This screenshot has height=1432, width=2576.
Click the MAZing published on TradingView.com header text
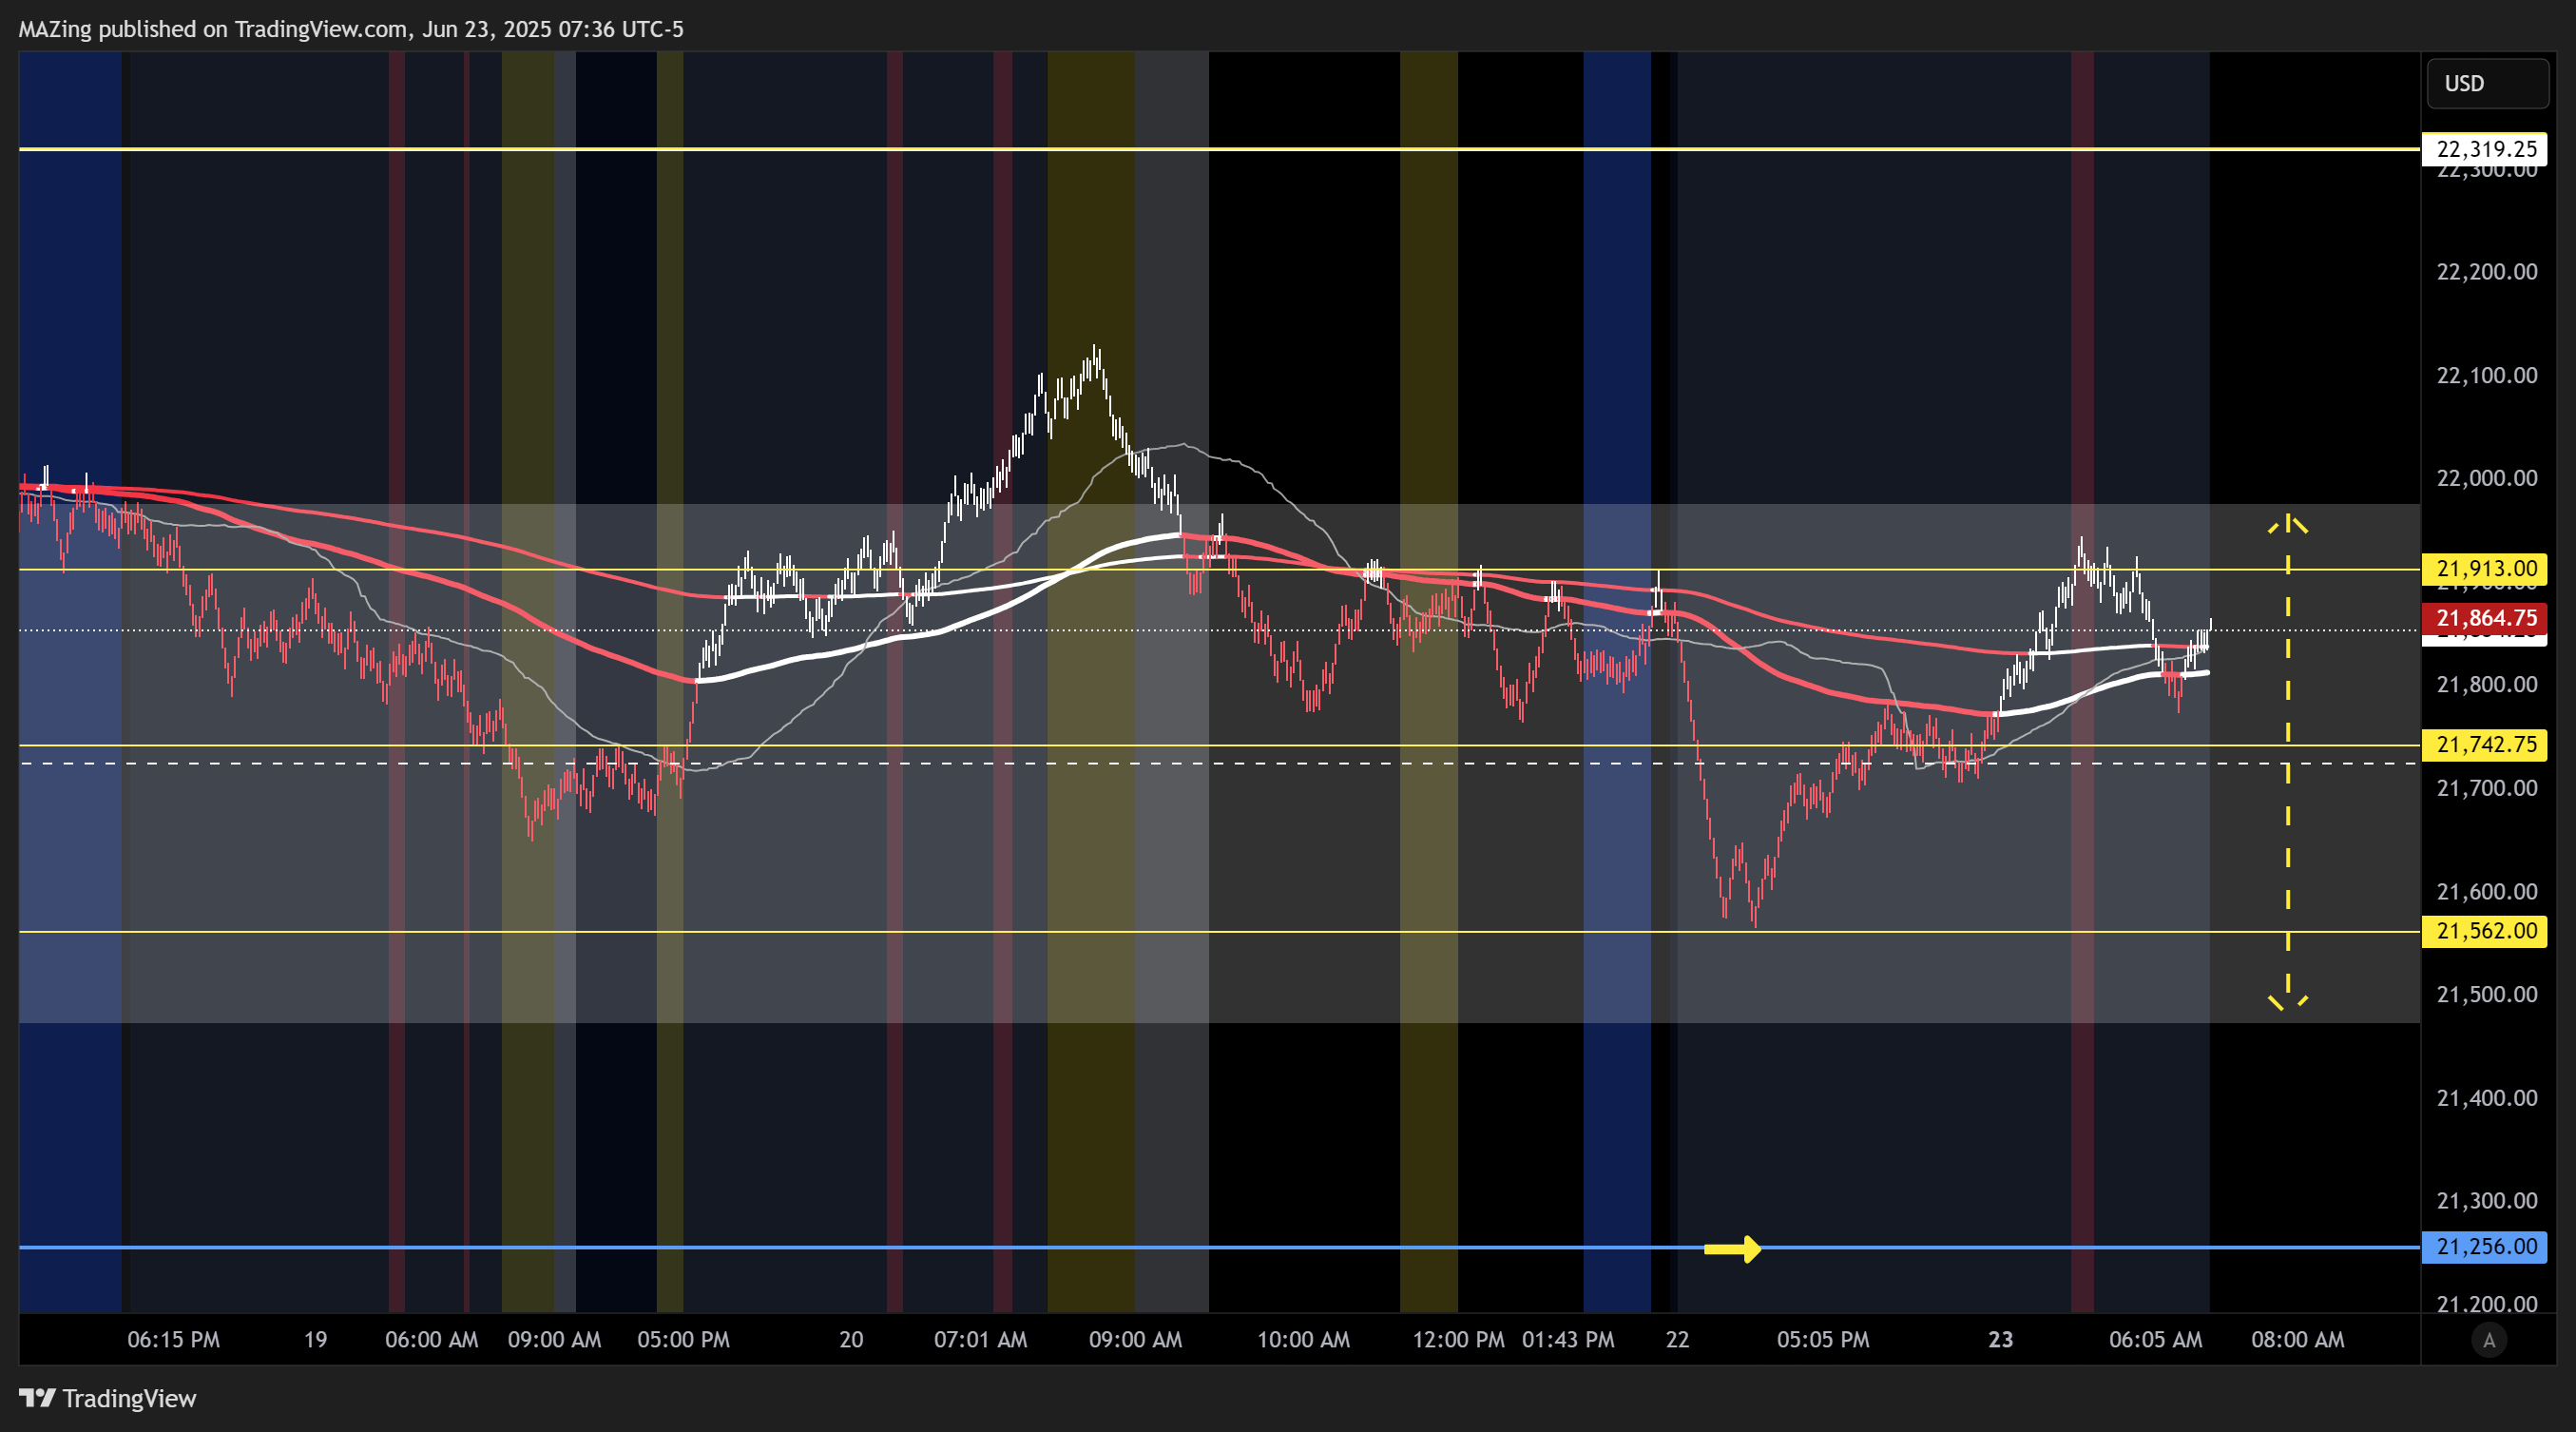tap(351, 29)
